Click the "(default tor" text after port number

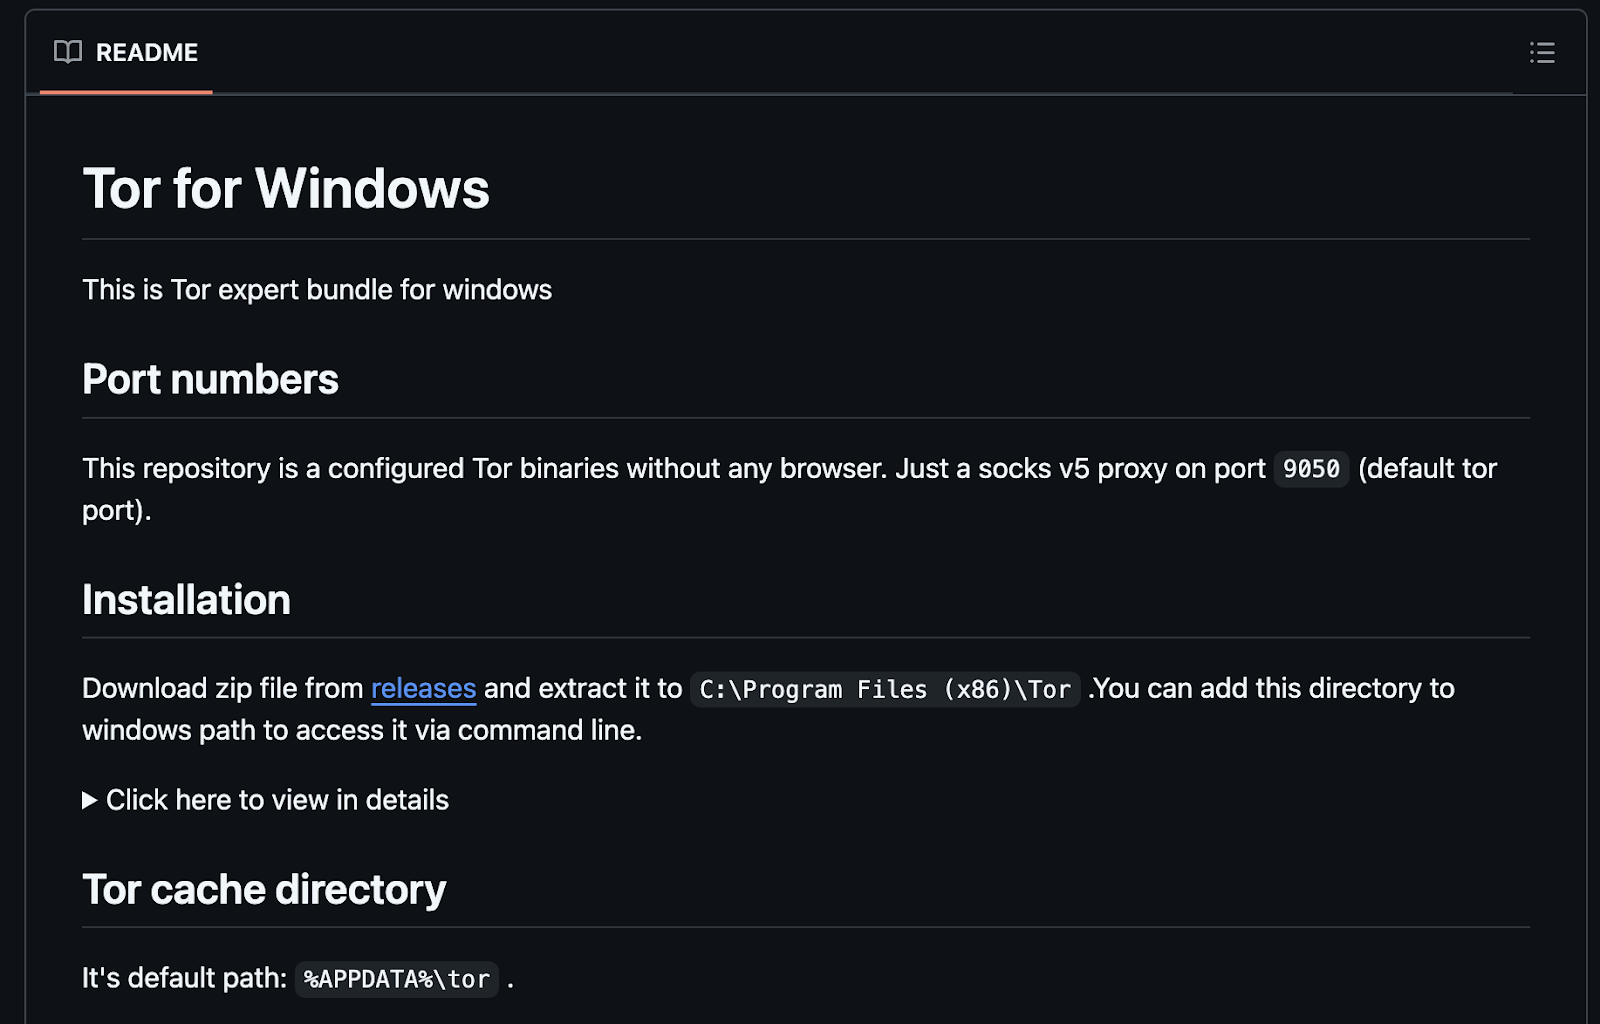click(1427, 469)
